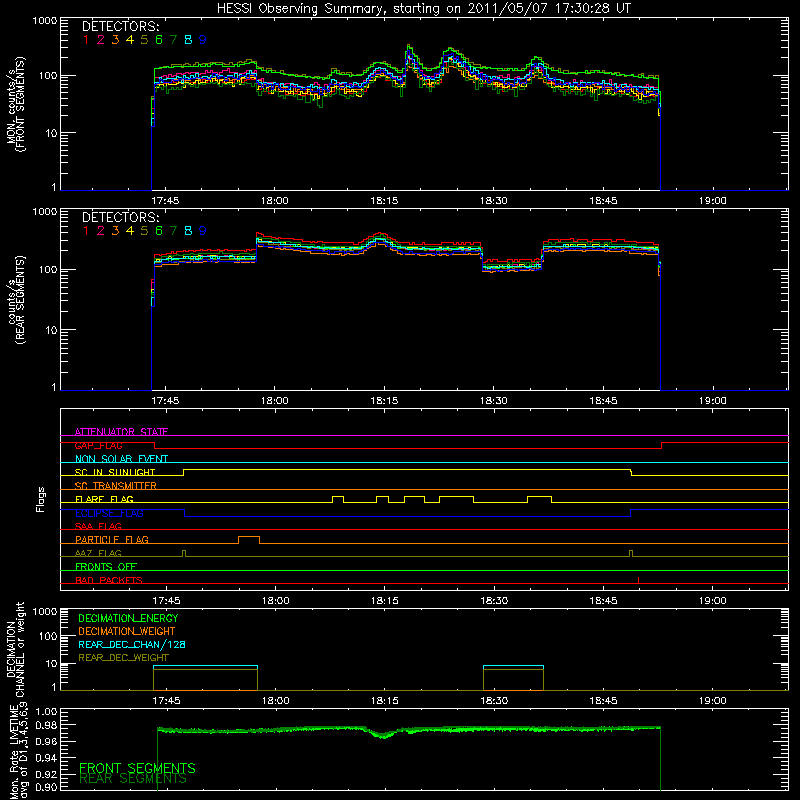Click the SAA_FLAG label

(98, 526)
